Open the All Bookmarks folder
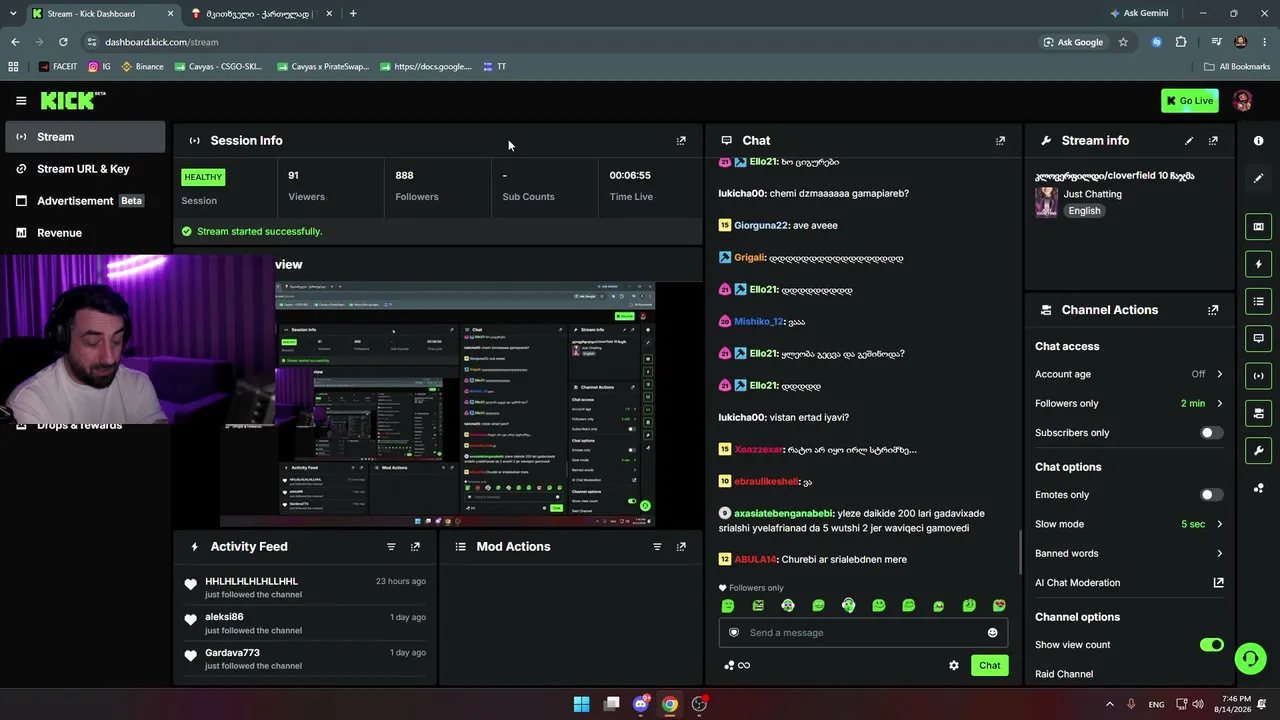 [1237, 67]
